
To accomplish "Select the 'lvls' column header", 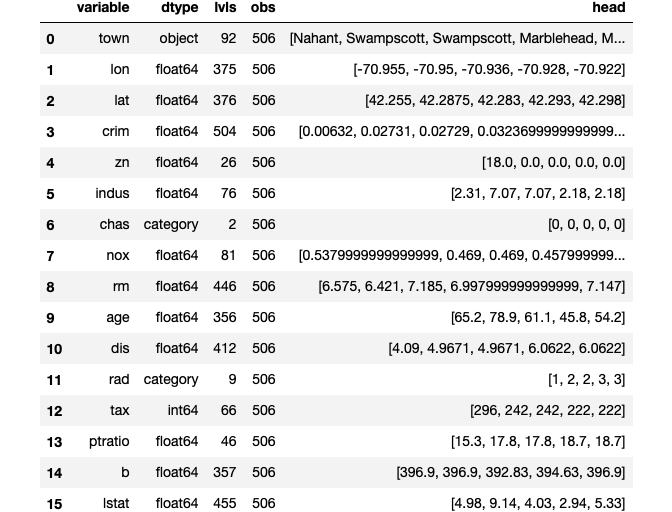I will (225, 8).
